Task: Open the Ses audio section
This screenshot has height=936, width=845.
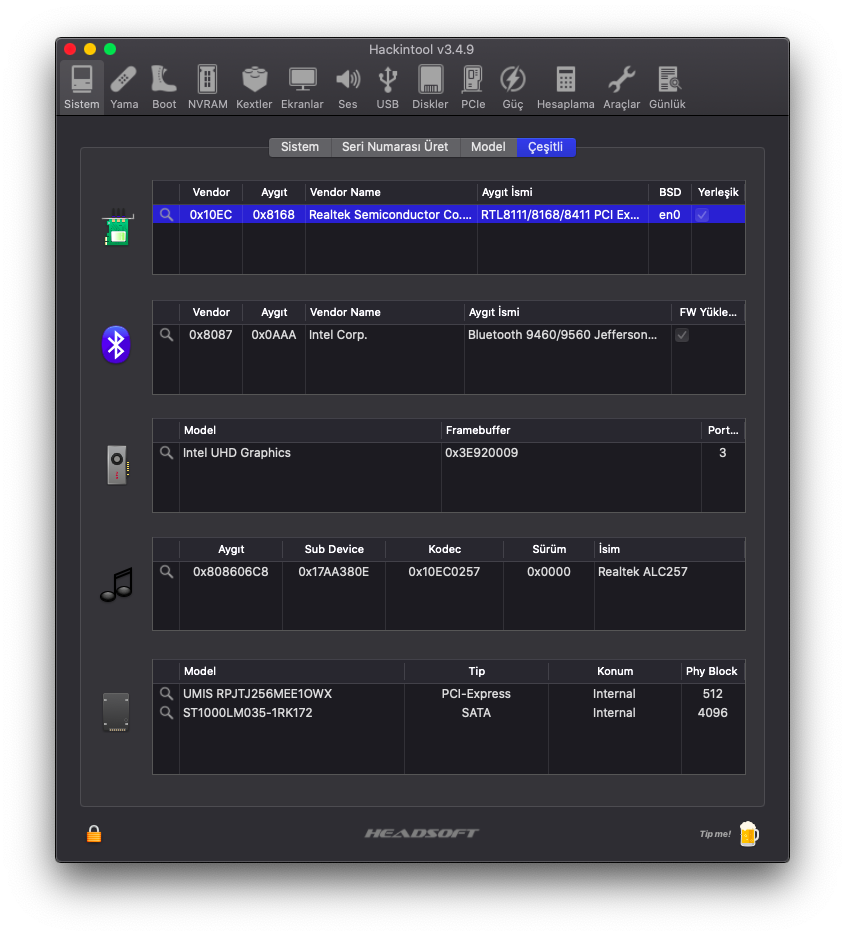Action: point(348,88)
